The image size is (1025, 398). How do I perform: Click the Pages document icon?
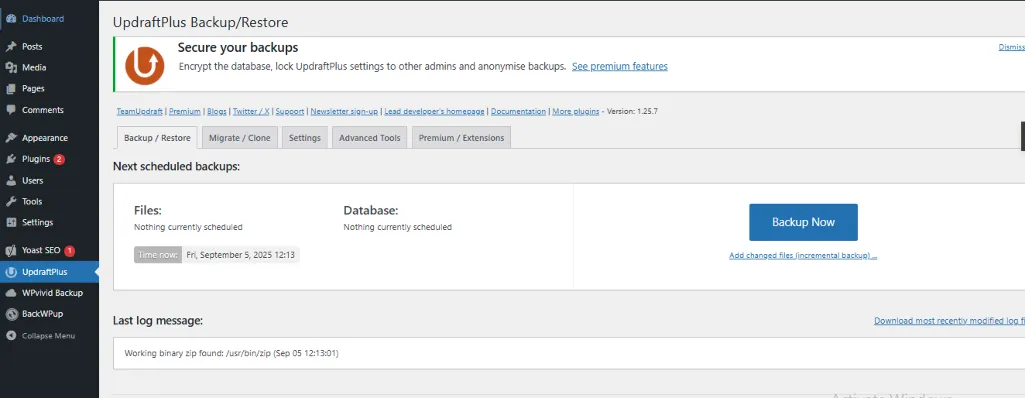point(10,89)
